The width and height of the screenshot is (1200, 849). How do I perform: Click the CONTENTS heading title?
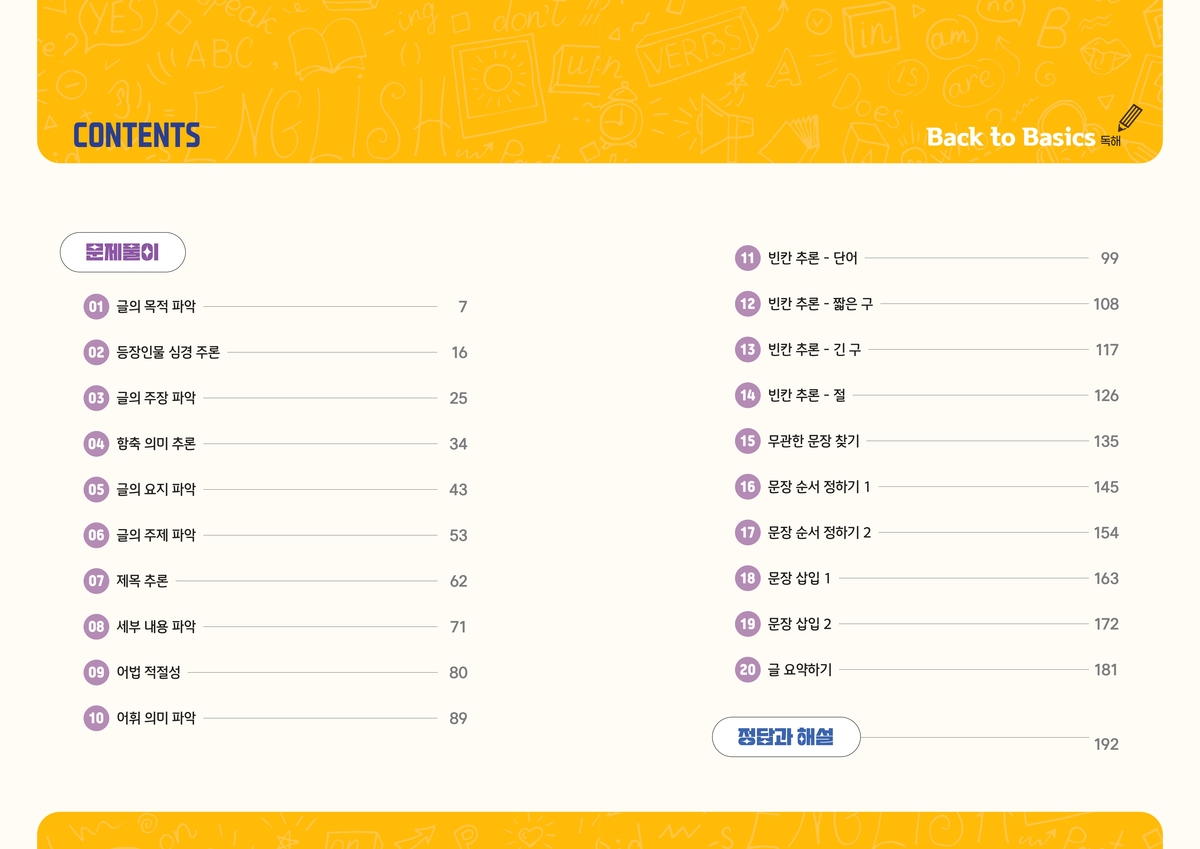click(137, 136)
